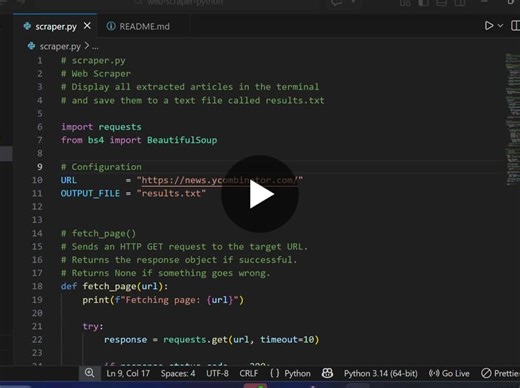Start Go Live server
520x388 pixels.
pos(449,373)
